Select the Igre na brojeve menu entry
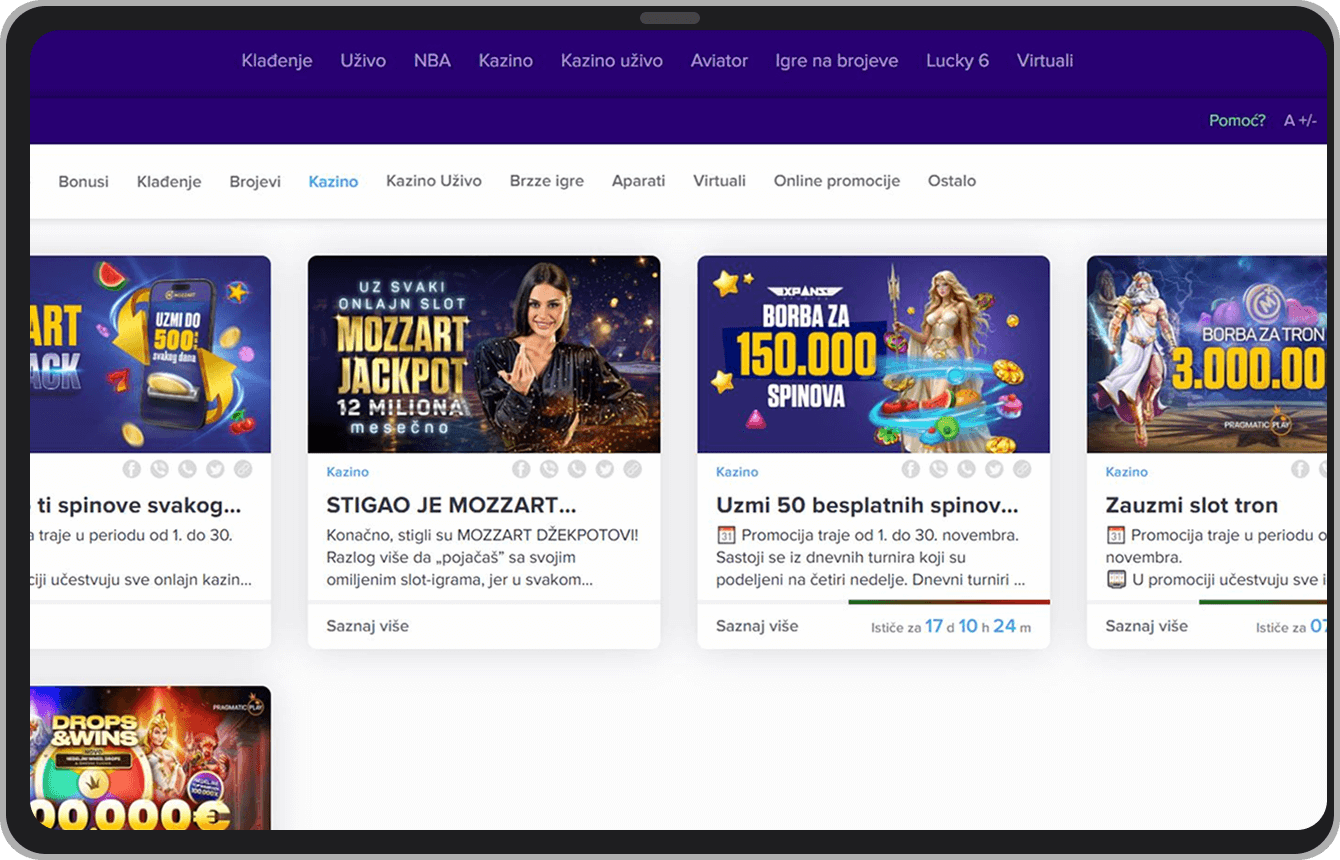 pos(836,61)
